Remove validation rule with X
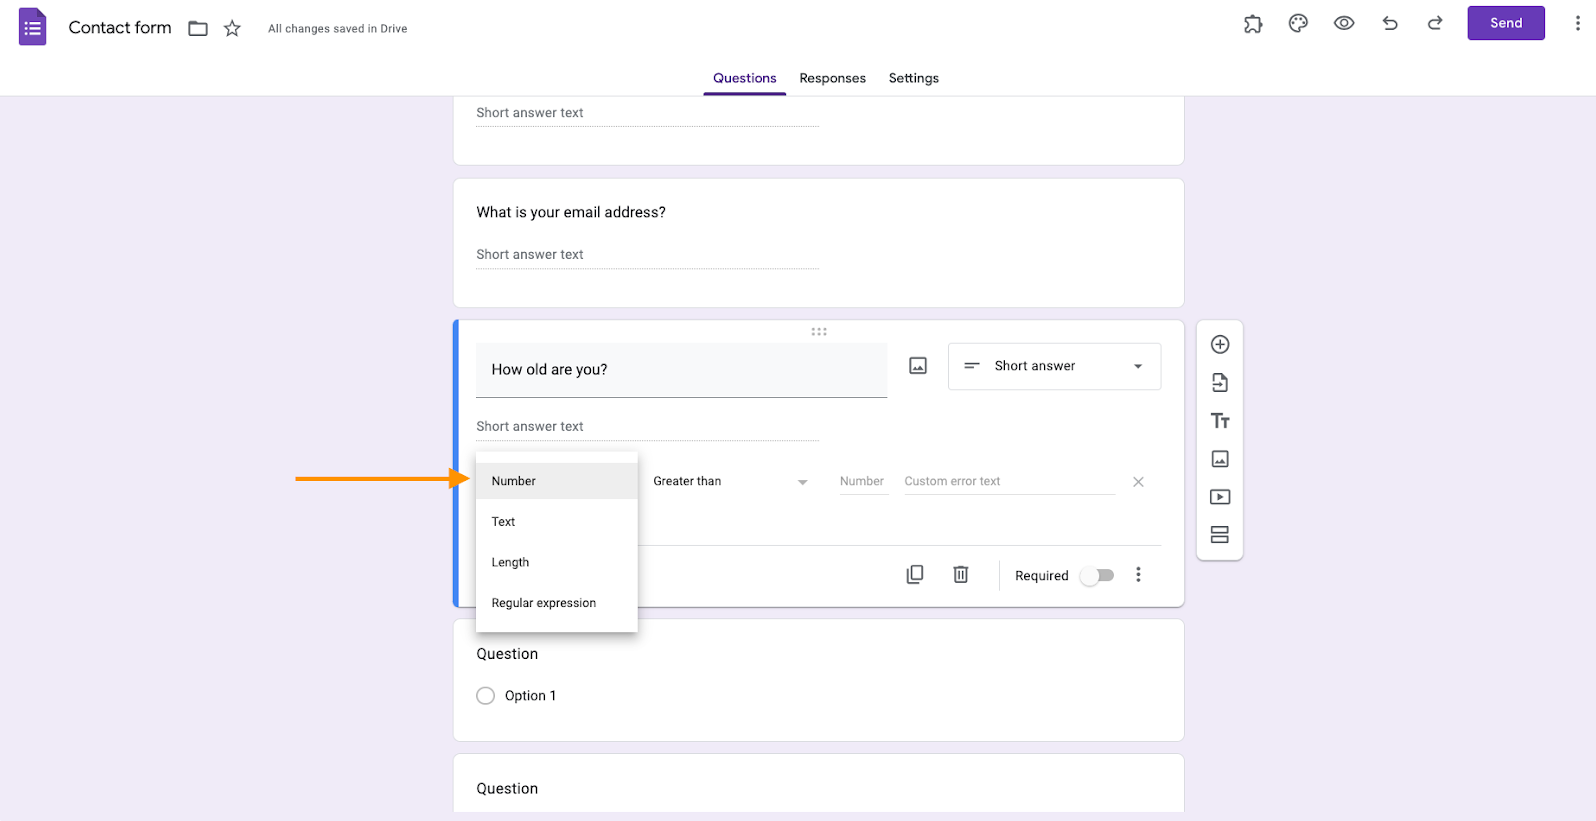This screenshot has width=1596, height=821. tap(1138, 482)
